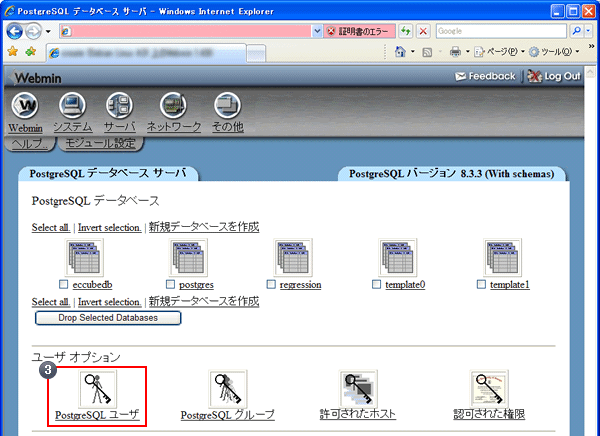
Task: Tick the regression checkbox
Action: click(271, 284)
